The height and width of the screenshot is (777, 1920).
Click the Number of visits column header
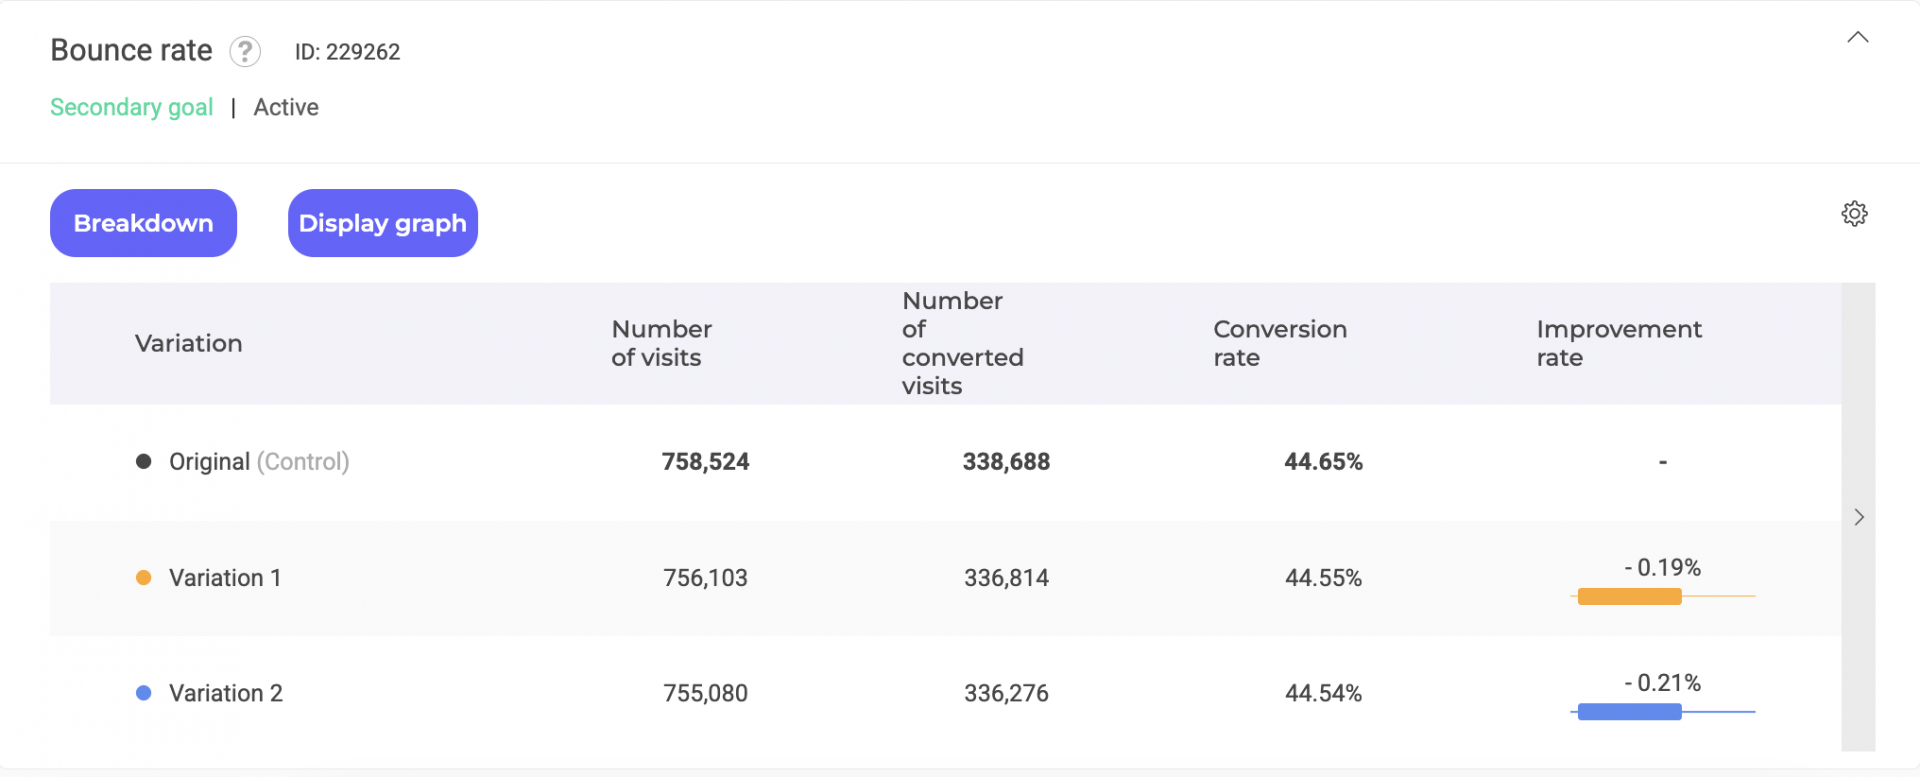pyautogui.click(x=661, y=343)
